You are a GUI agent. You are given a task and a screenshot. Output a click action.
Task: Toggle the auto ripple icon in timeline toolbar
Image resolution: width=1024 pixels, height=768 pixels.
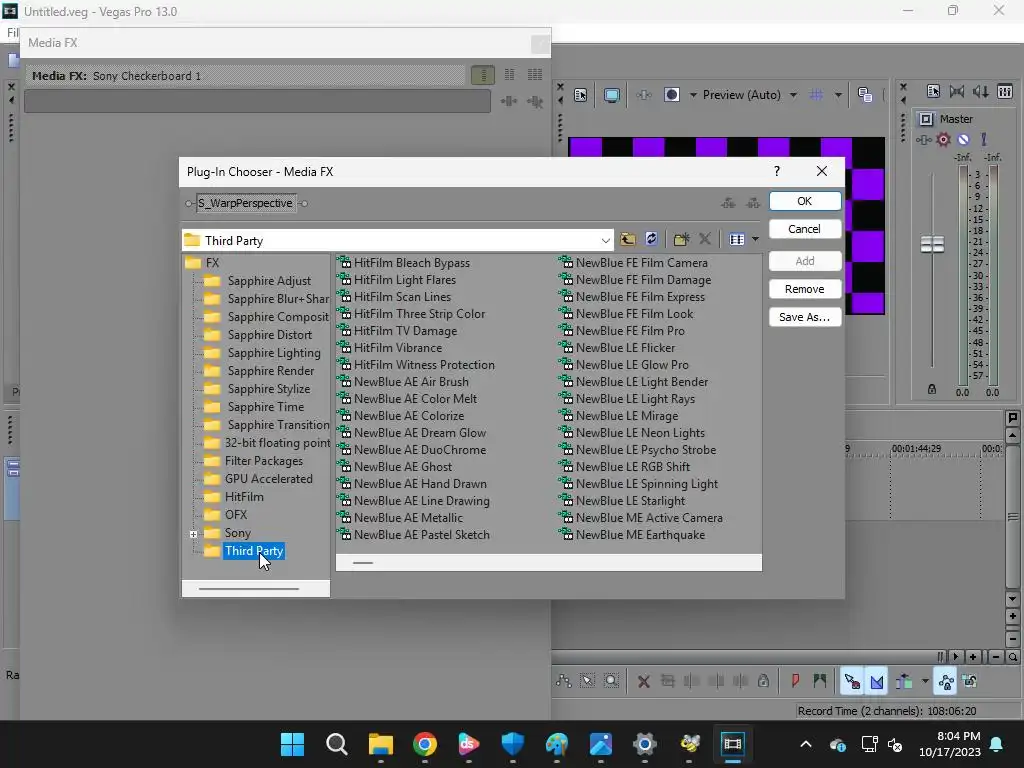click(x=904, y=681)
